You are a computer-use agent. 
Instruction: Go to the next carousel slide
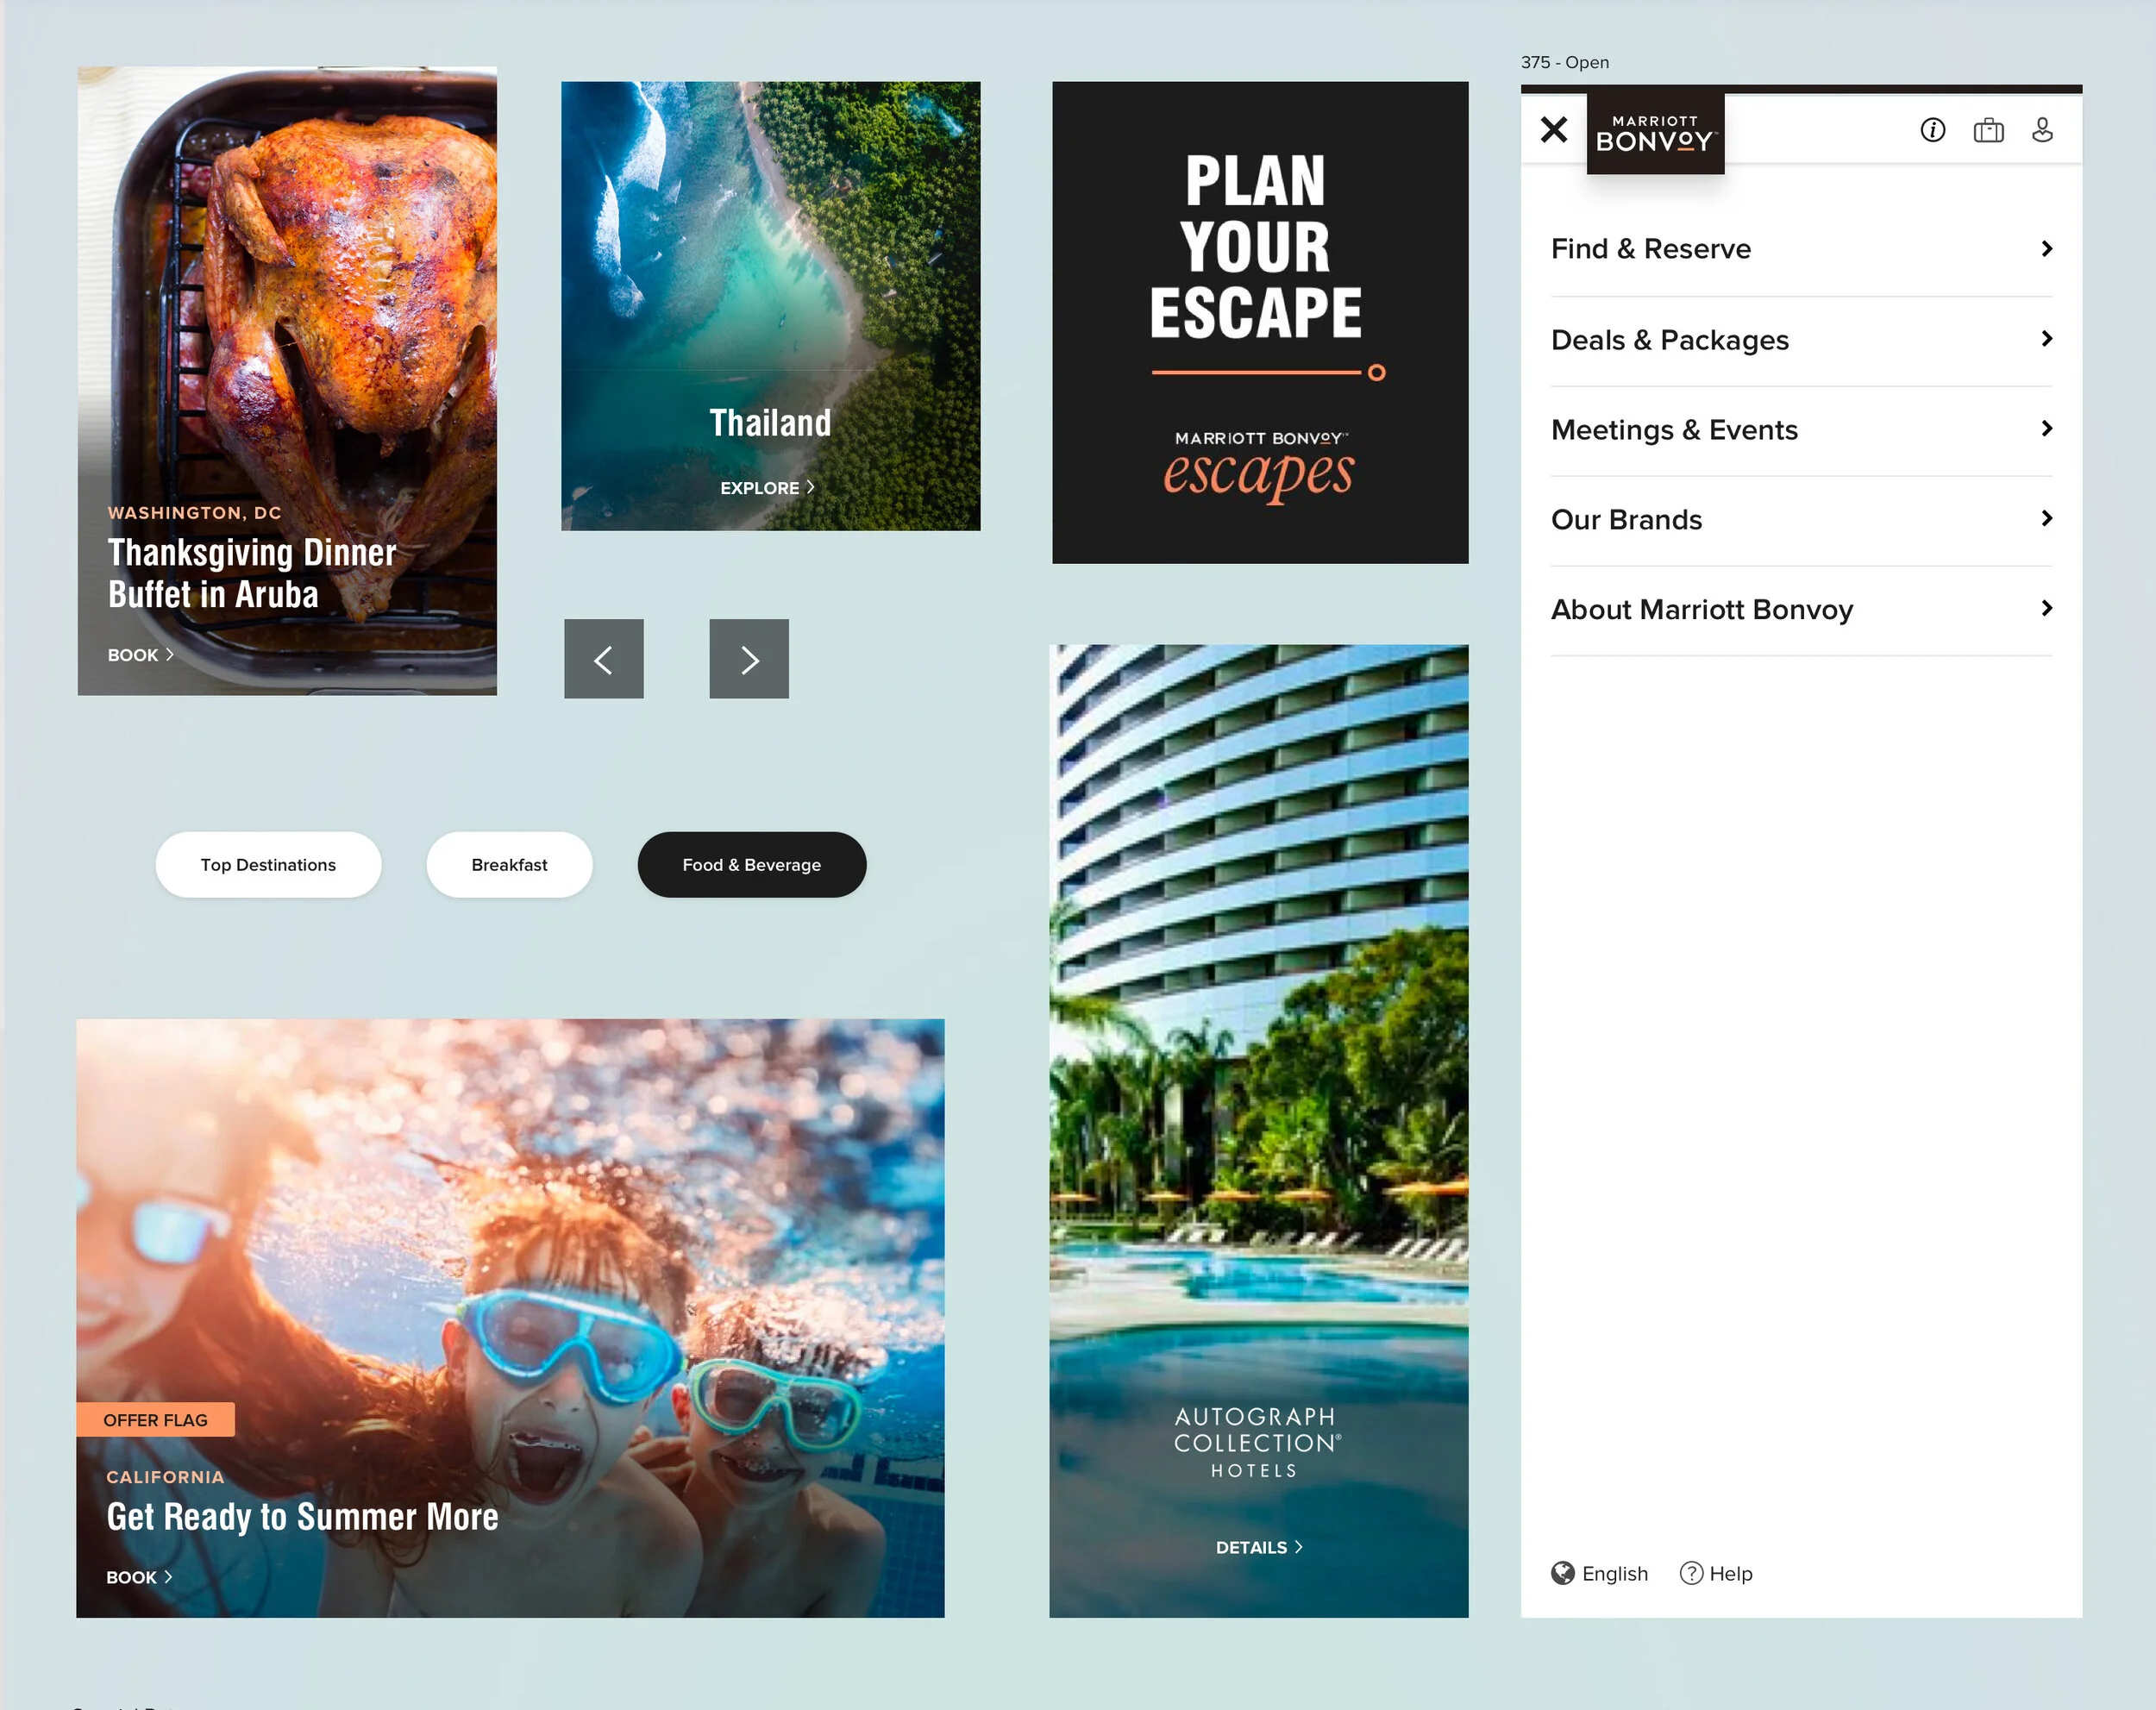pos(749,659)
